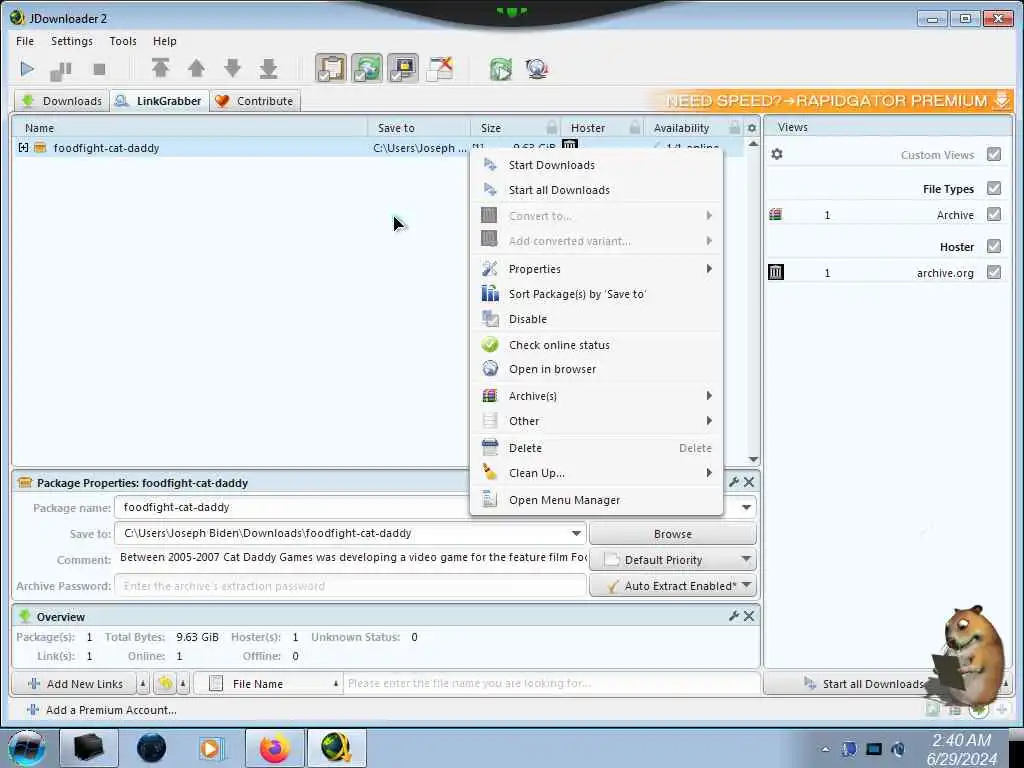1024x768 pixels.
Task: Click Move to top arrow icon
Action: pyautogui.click(x=160, y=68)
